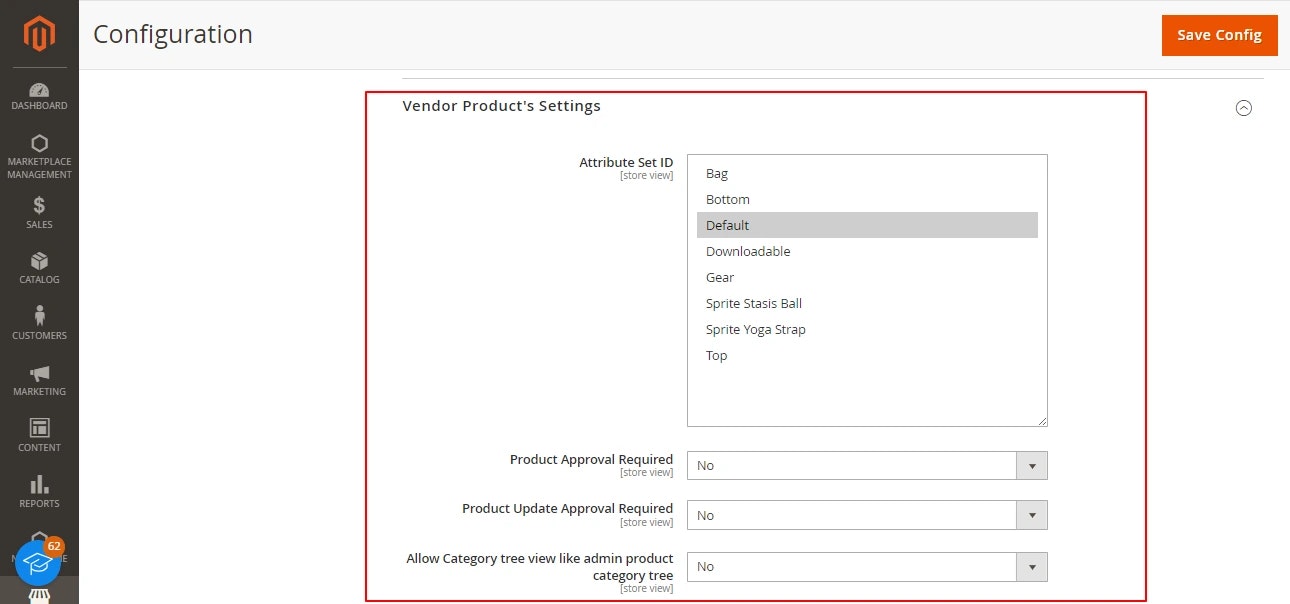1290x604 pixels.
Task: Click the Save Config button
Action: (1219, 35)
